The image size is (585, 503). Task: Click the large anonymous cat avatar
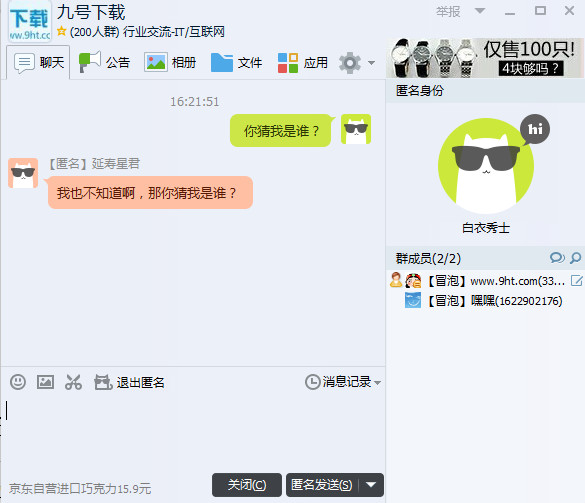[486, 166]
